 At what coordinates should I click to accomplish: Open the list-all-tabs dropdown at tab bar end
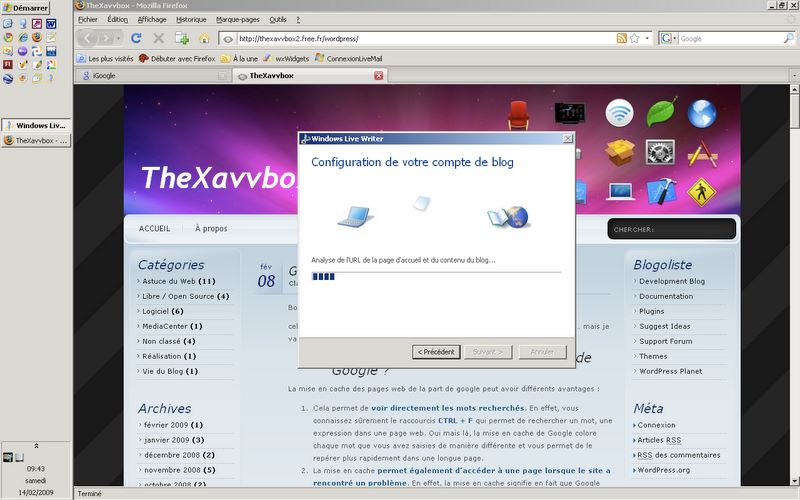(x=794, y=76)
